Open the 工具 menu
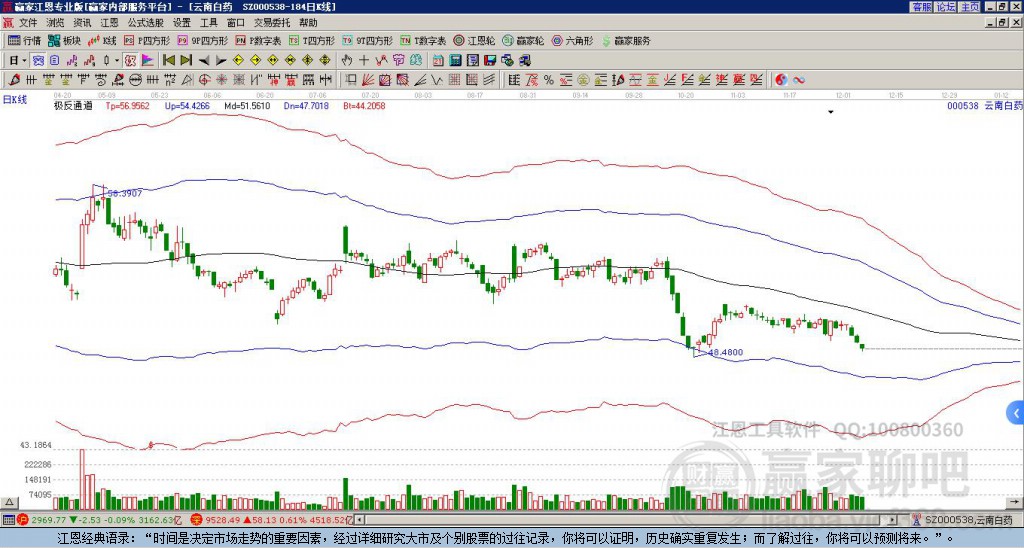The image size is (1024, 548). point(208,23)
